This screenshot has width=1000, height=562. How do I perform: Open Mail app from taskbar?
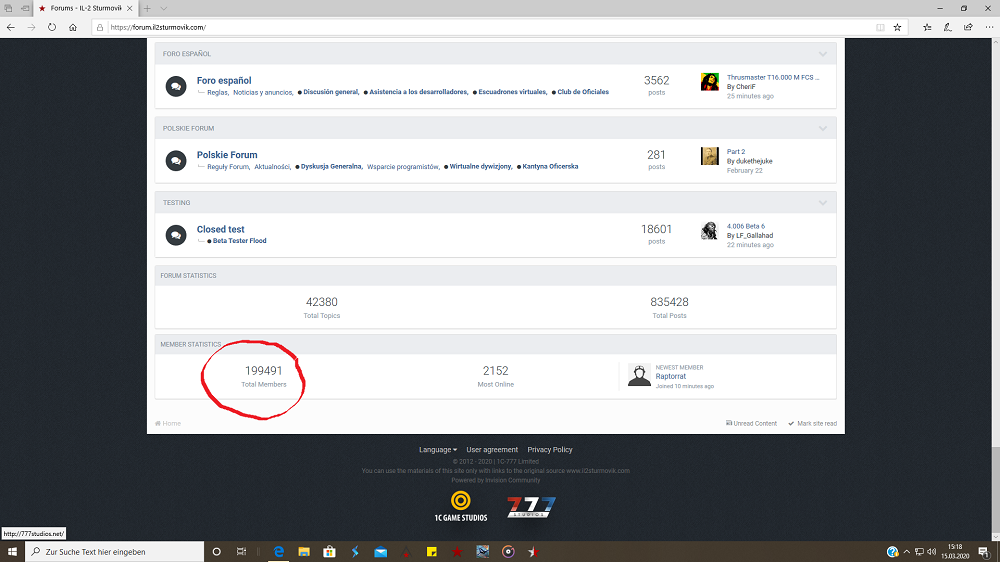[x=381, y=552]
